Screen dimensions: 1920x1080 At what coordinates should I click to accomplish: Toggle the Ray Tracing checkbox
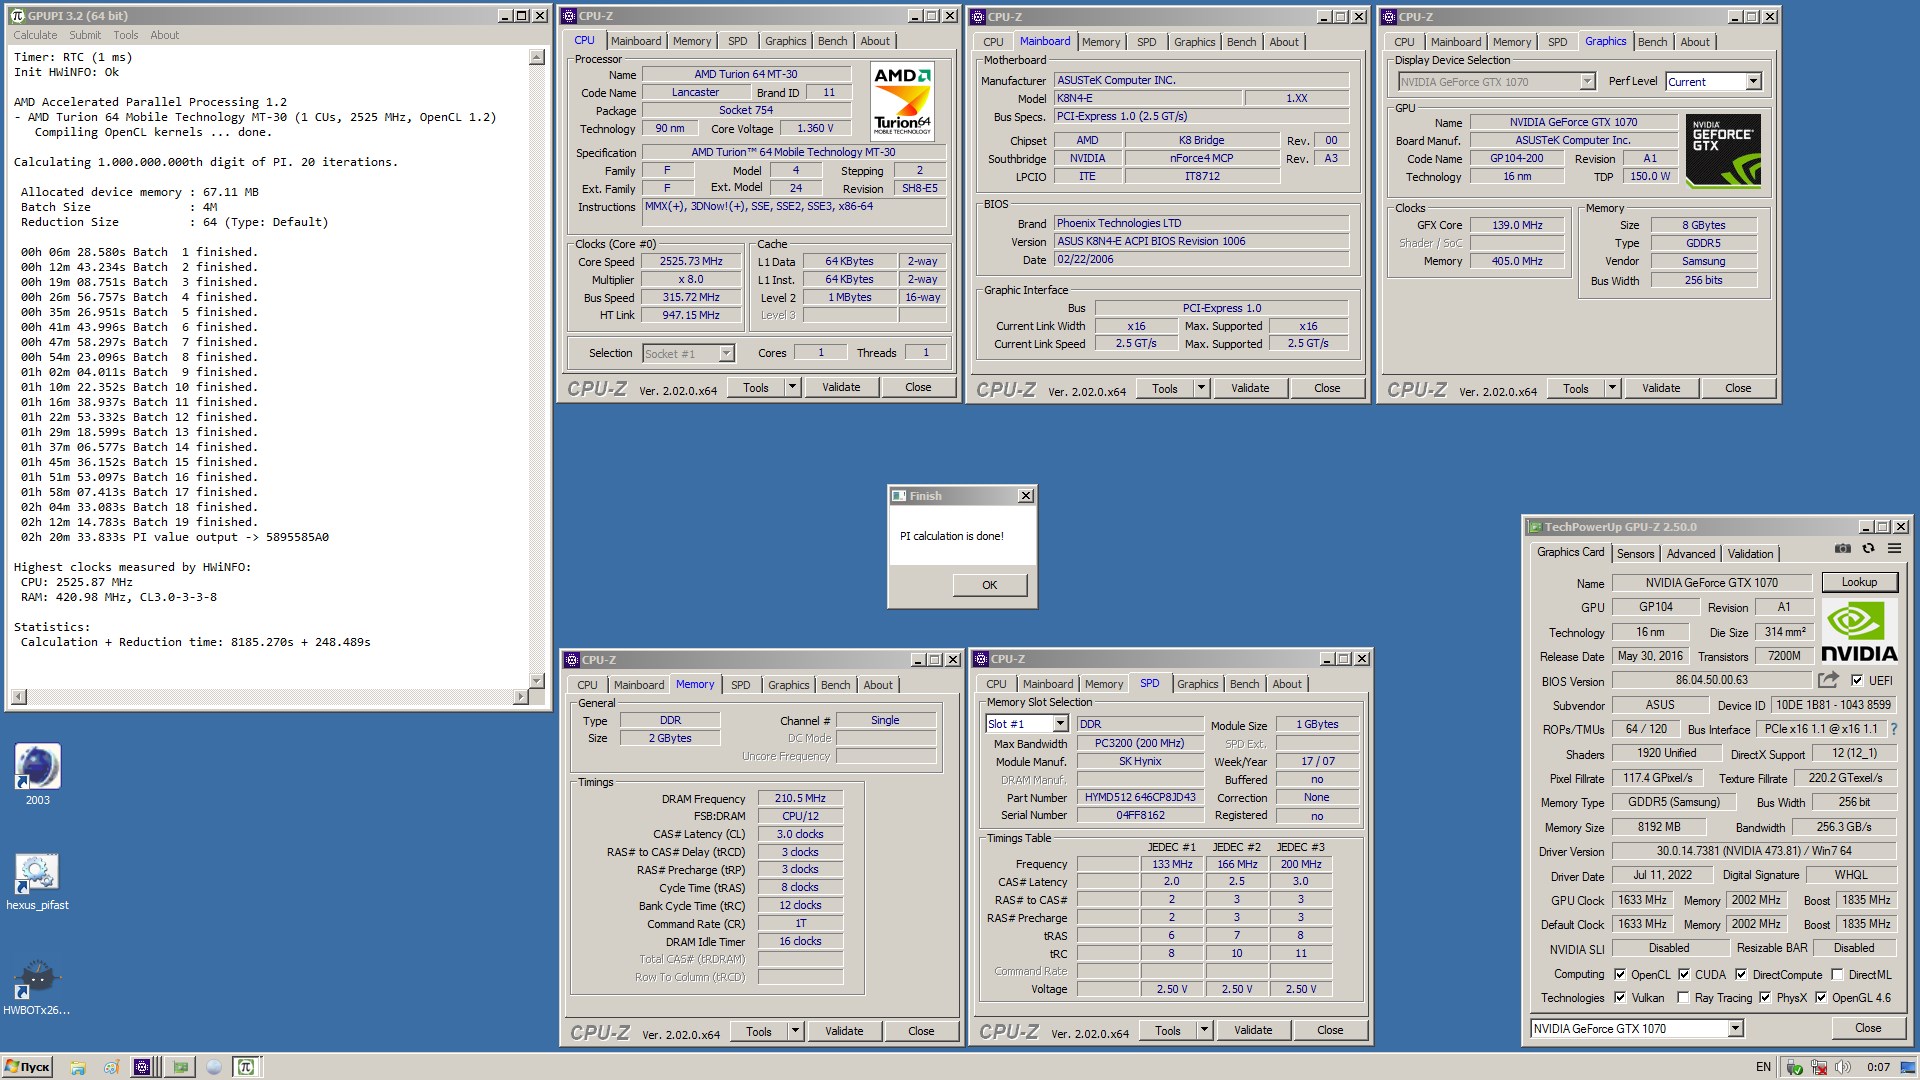coord(1684,997)
